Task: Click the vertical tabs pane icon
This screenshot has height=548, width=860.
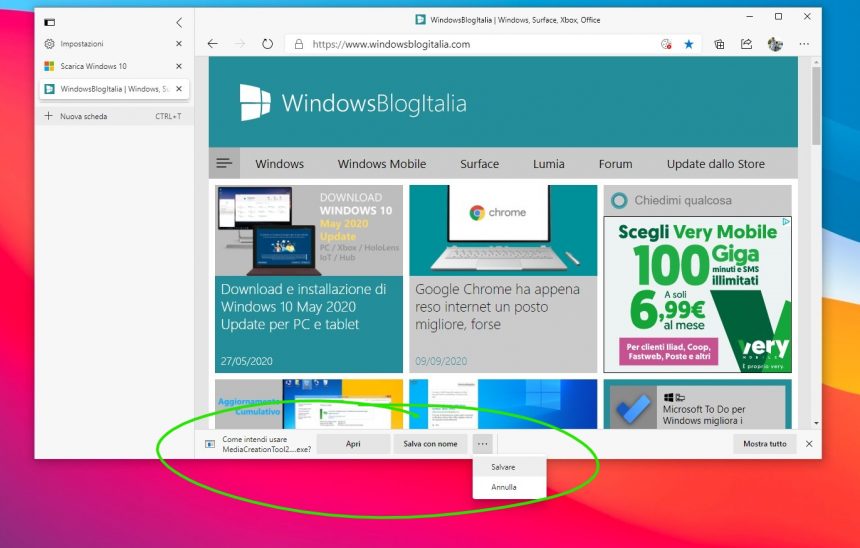Action: coord(49,22)
